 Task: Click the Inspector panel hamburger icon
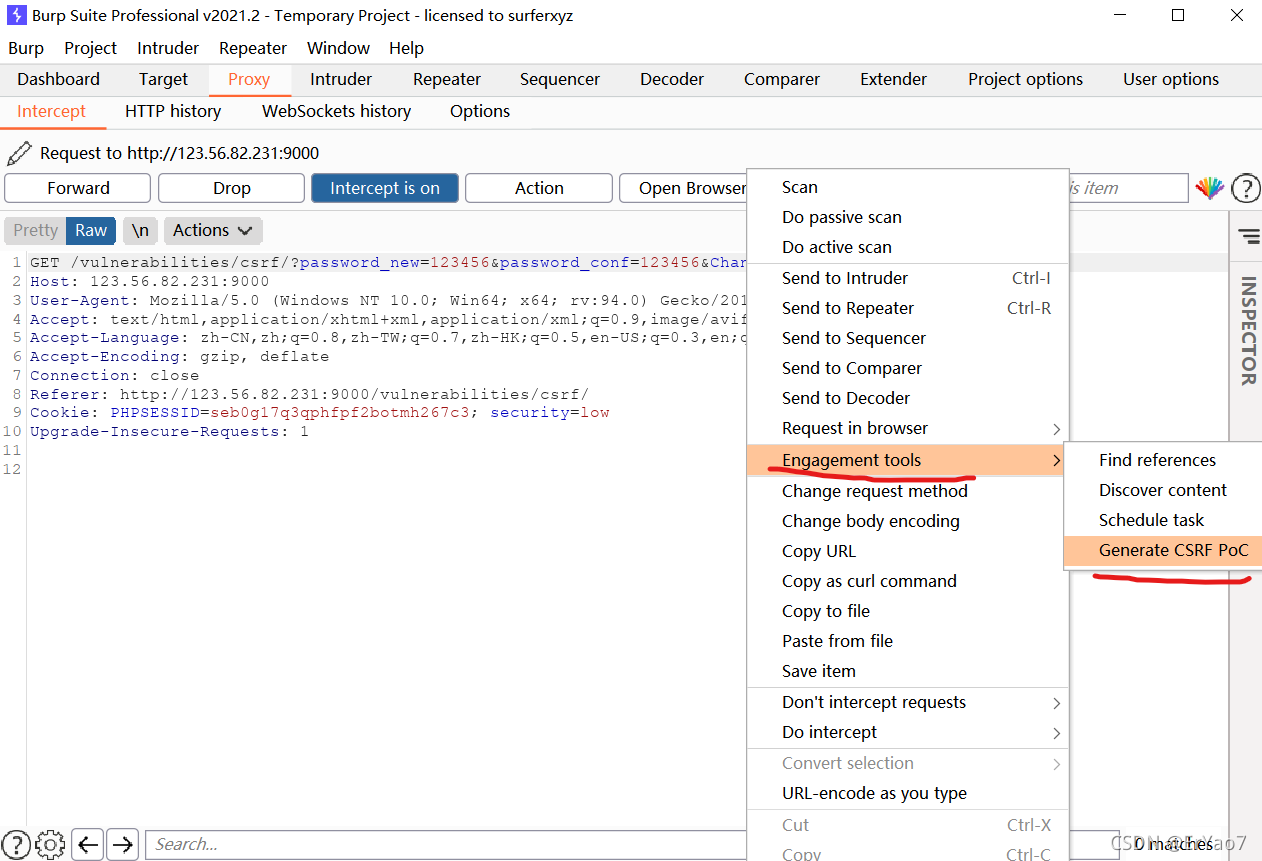pyautogui.click(x=1249, y=236)
